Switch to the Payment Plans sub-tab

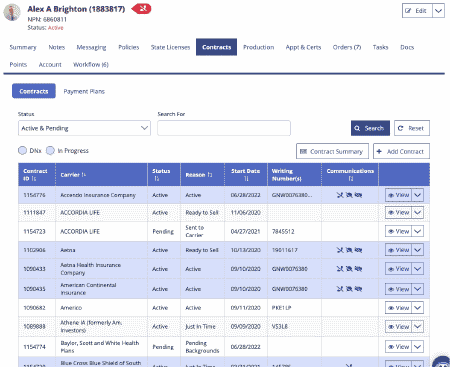[84, 91]
